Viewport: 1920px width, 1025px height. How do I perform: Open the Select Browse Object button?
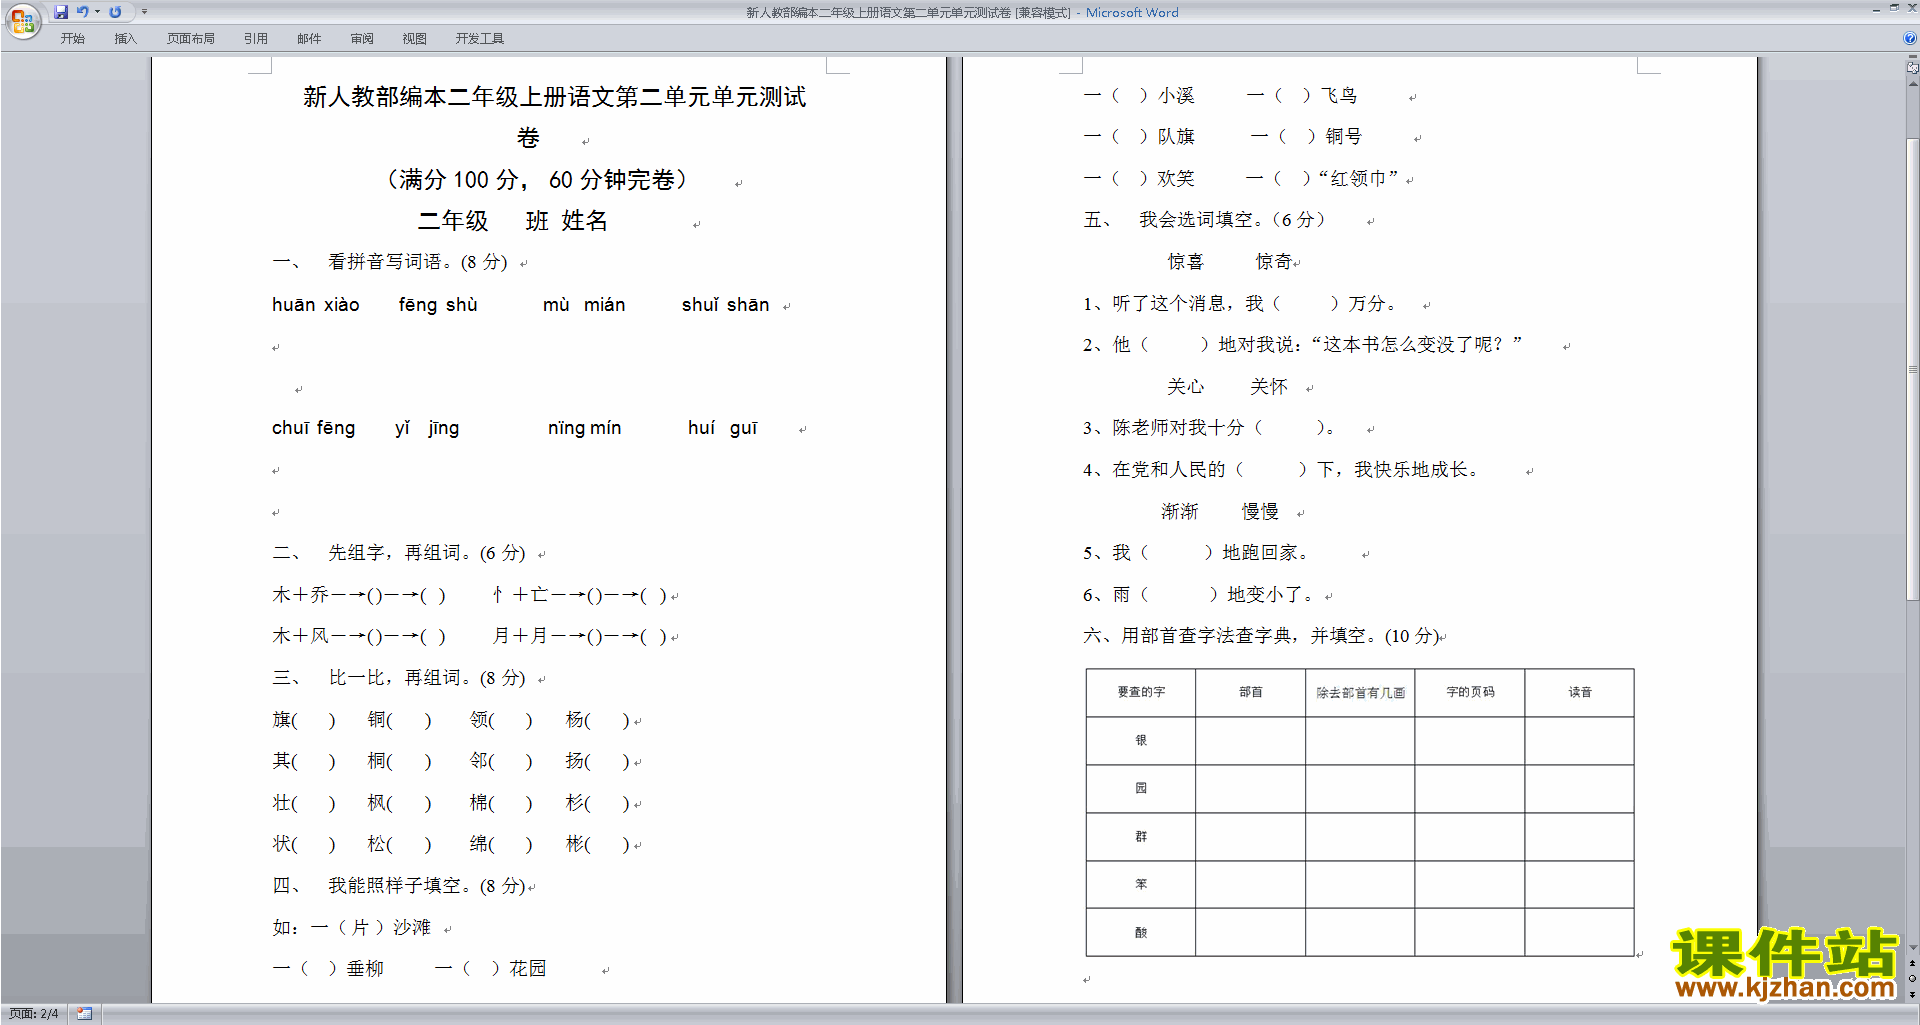[x=1912, y=978]
